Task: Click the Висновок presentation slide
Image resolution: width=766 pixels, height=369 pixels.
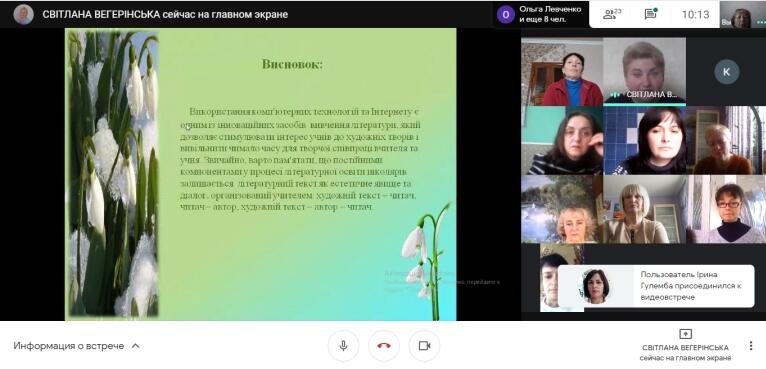Action: 260,174
